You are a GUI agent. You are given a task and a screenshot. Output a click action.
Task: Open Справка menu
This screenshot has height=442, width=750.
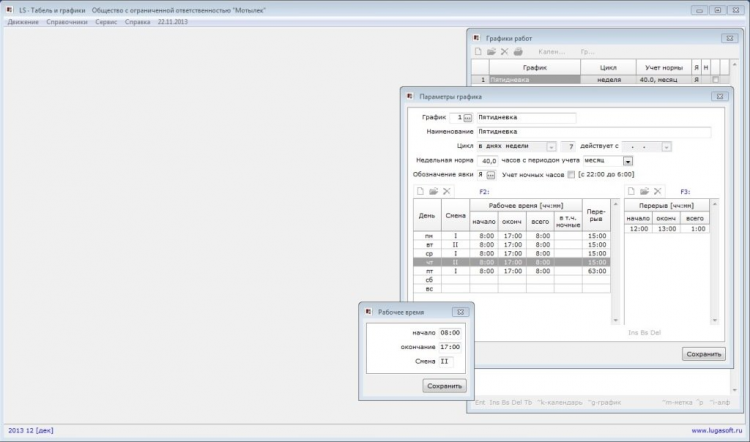coord(137,22)
